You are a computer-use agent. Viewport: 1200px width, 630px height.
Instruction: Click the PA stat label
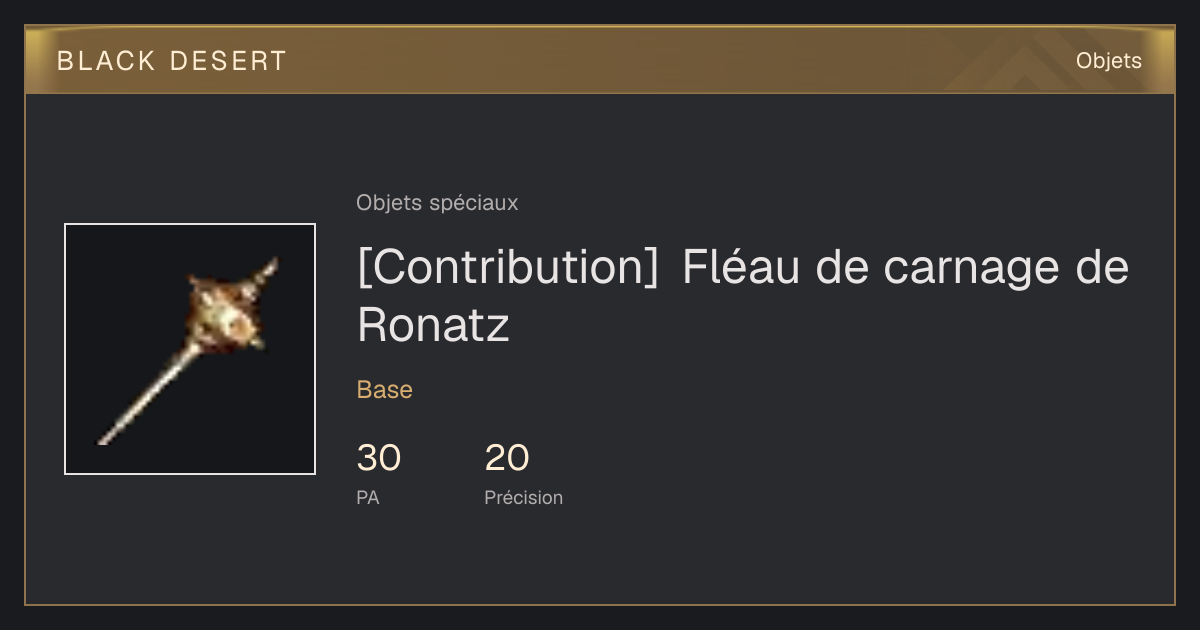(x=368, y=497)
